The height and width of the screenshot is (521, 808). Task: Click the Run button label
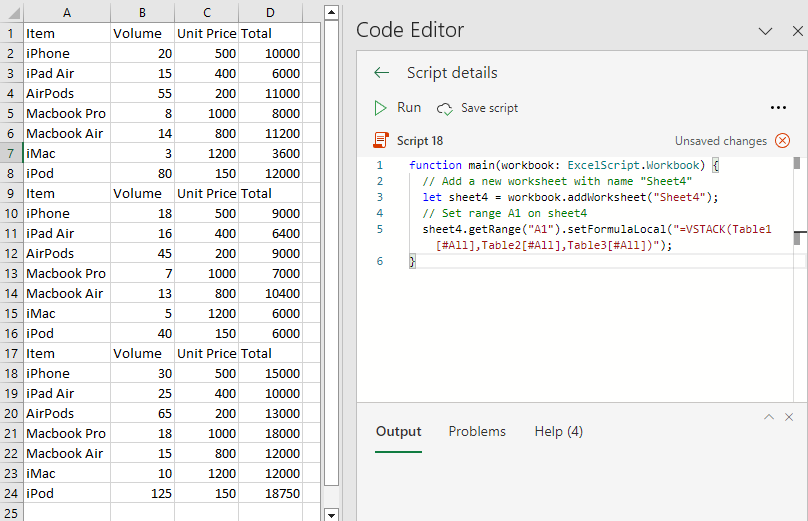409,107
